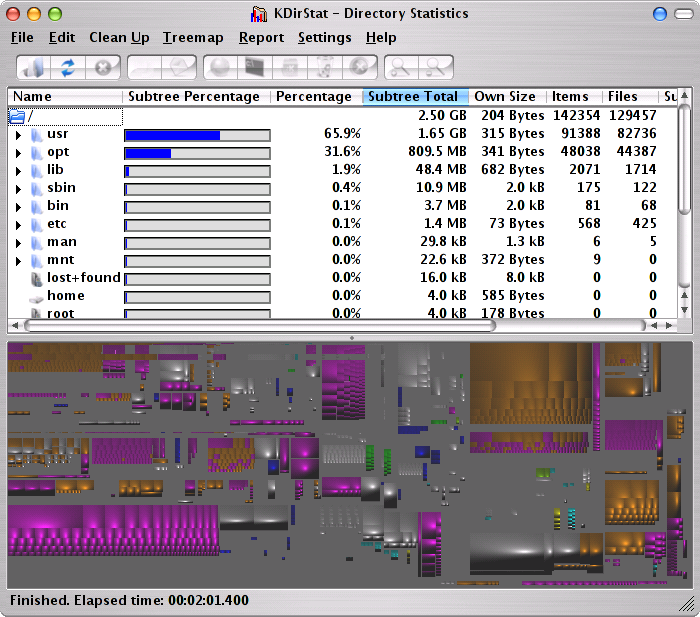The image size is (700, 617).
Task: Click the first magnifier icon in the toolbar
Action: pos(400,68)
